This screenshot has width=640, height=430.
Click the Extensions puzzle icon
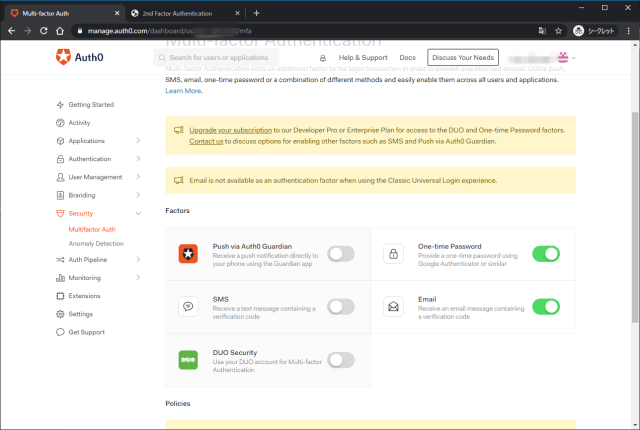(x=60, y=296)
